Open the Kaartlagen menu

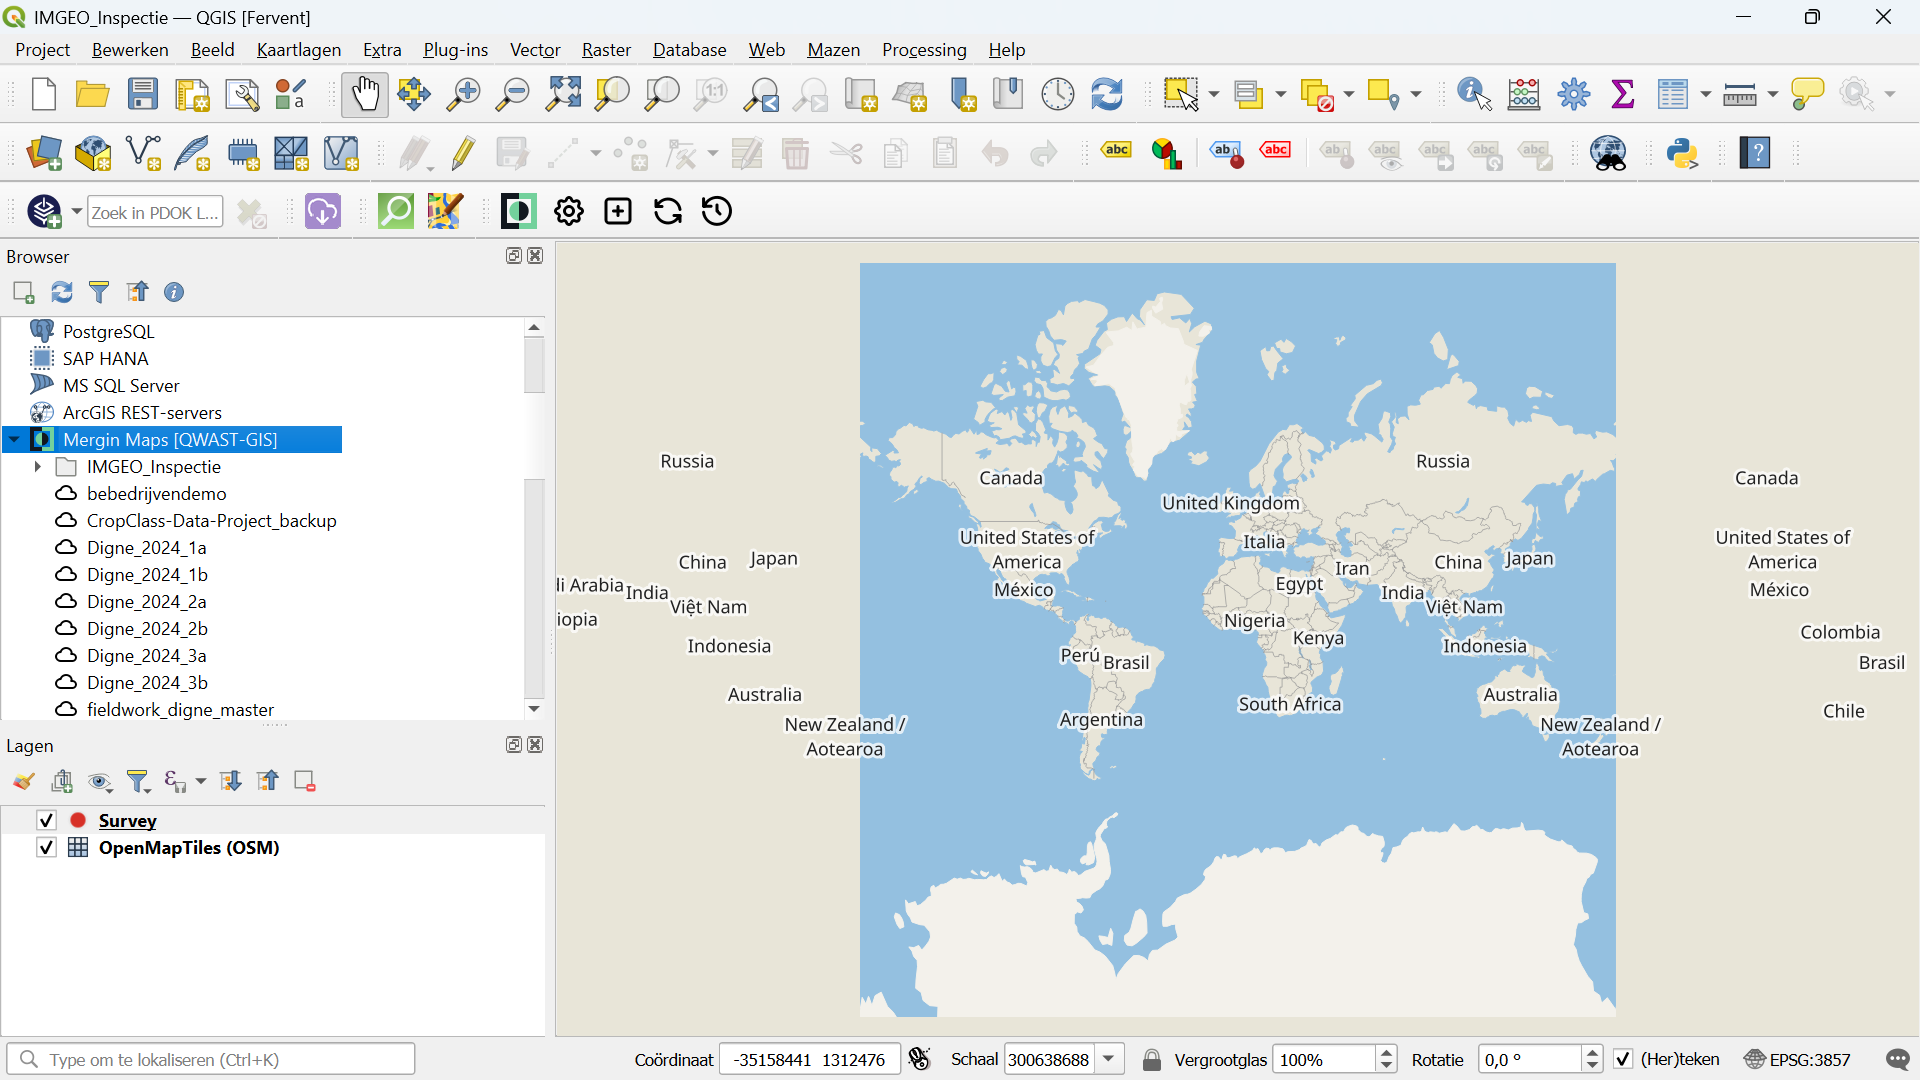pos(298,50)
